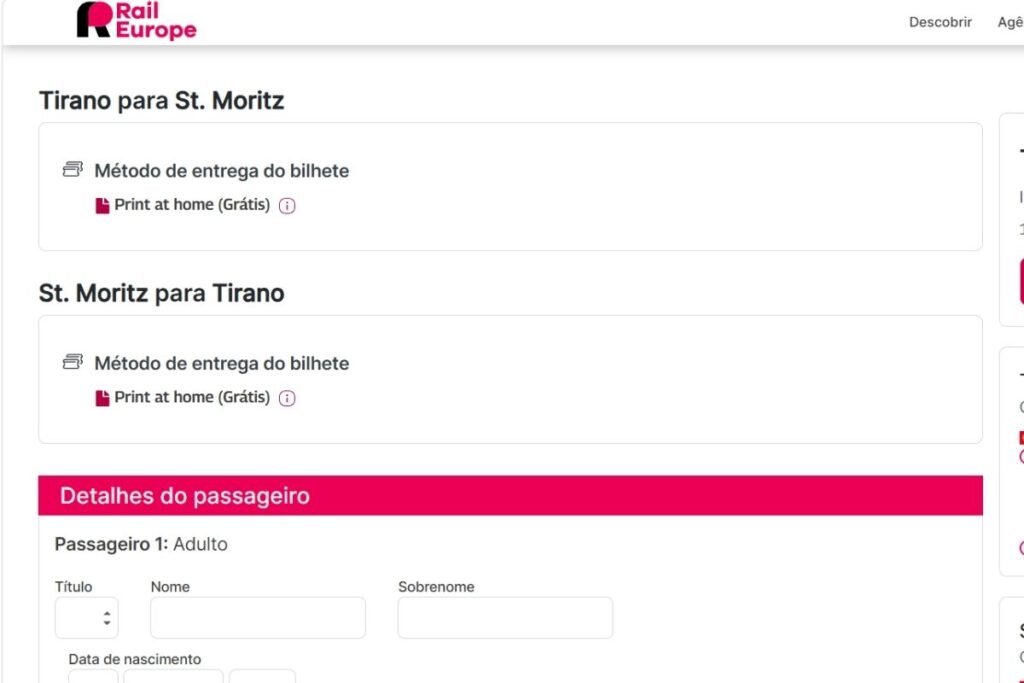Screen dimensions: 1024x683
Task: Click the Rail Europe logo
Action: point(136,21)
